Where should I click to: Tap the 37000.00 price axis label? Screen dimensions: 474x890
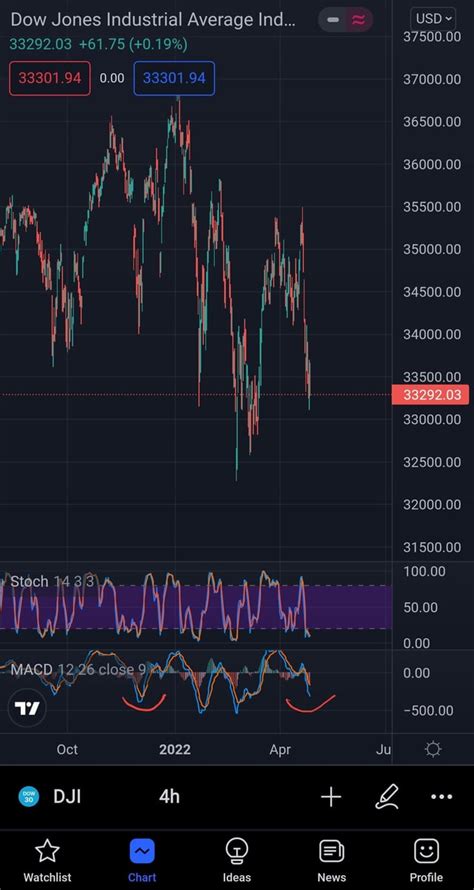point(431,79)
